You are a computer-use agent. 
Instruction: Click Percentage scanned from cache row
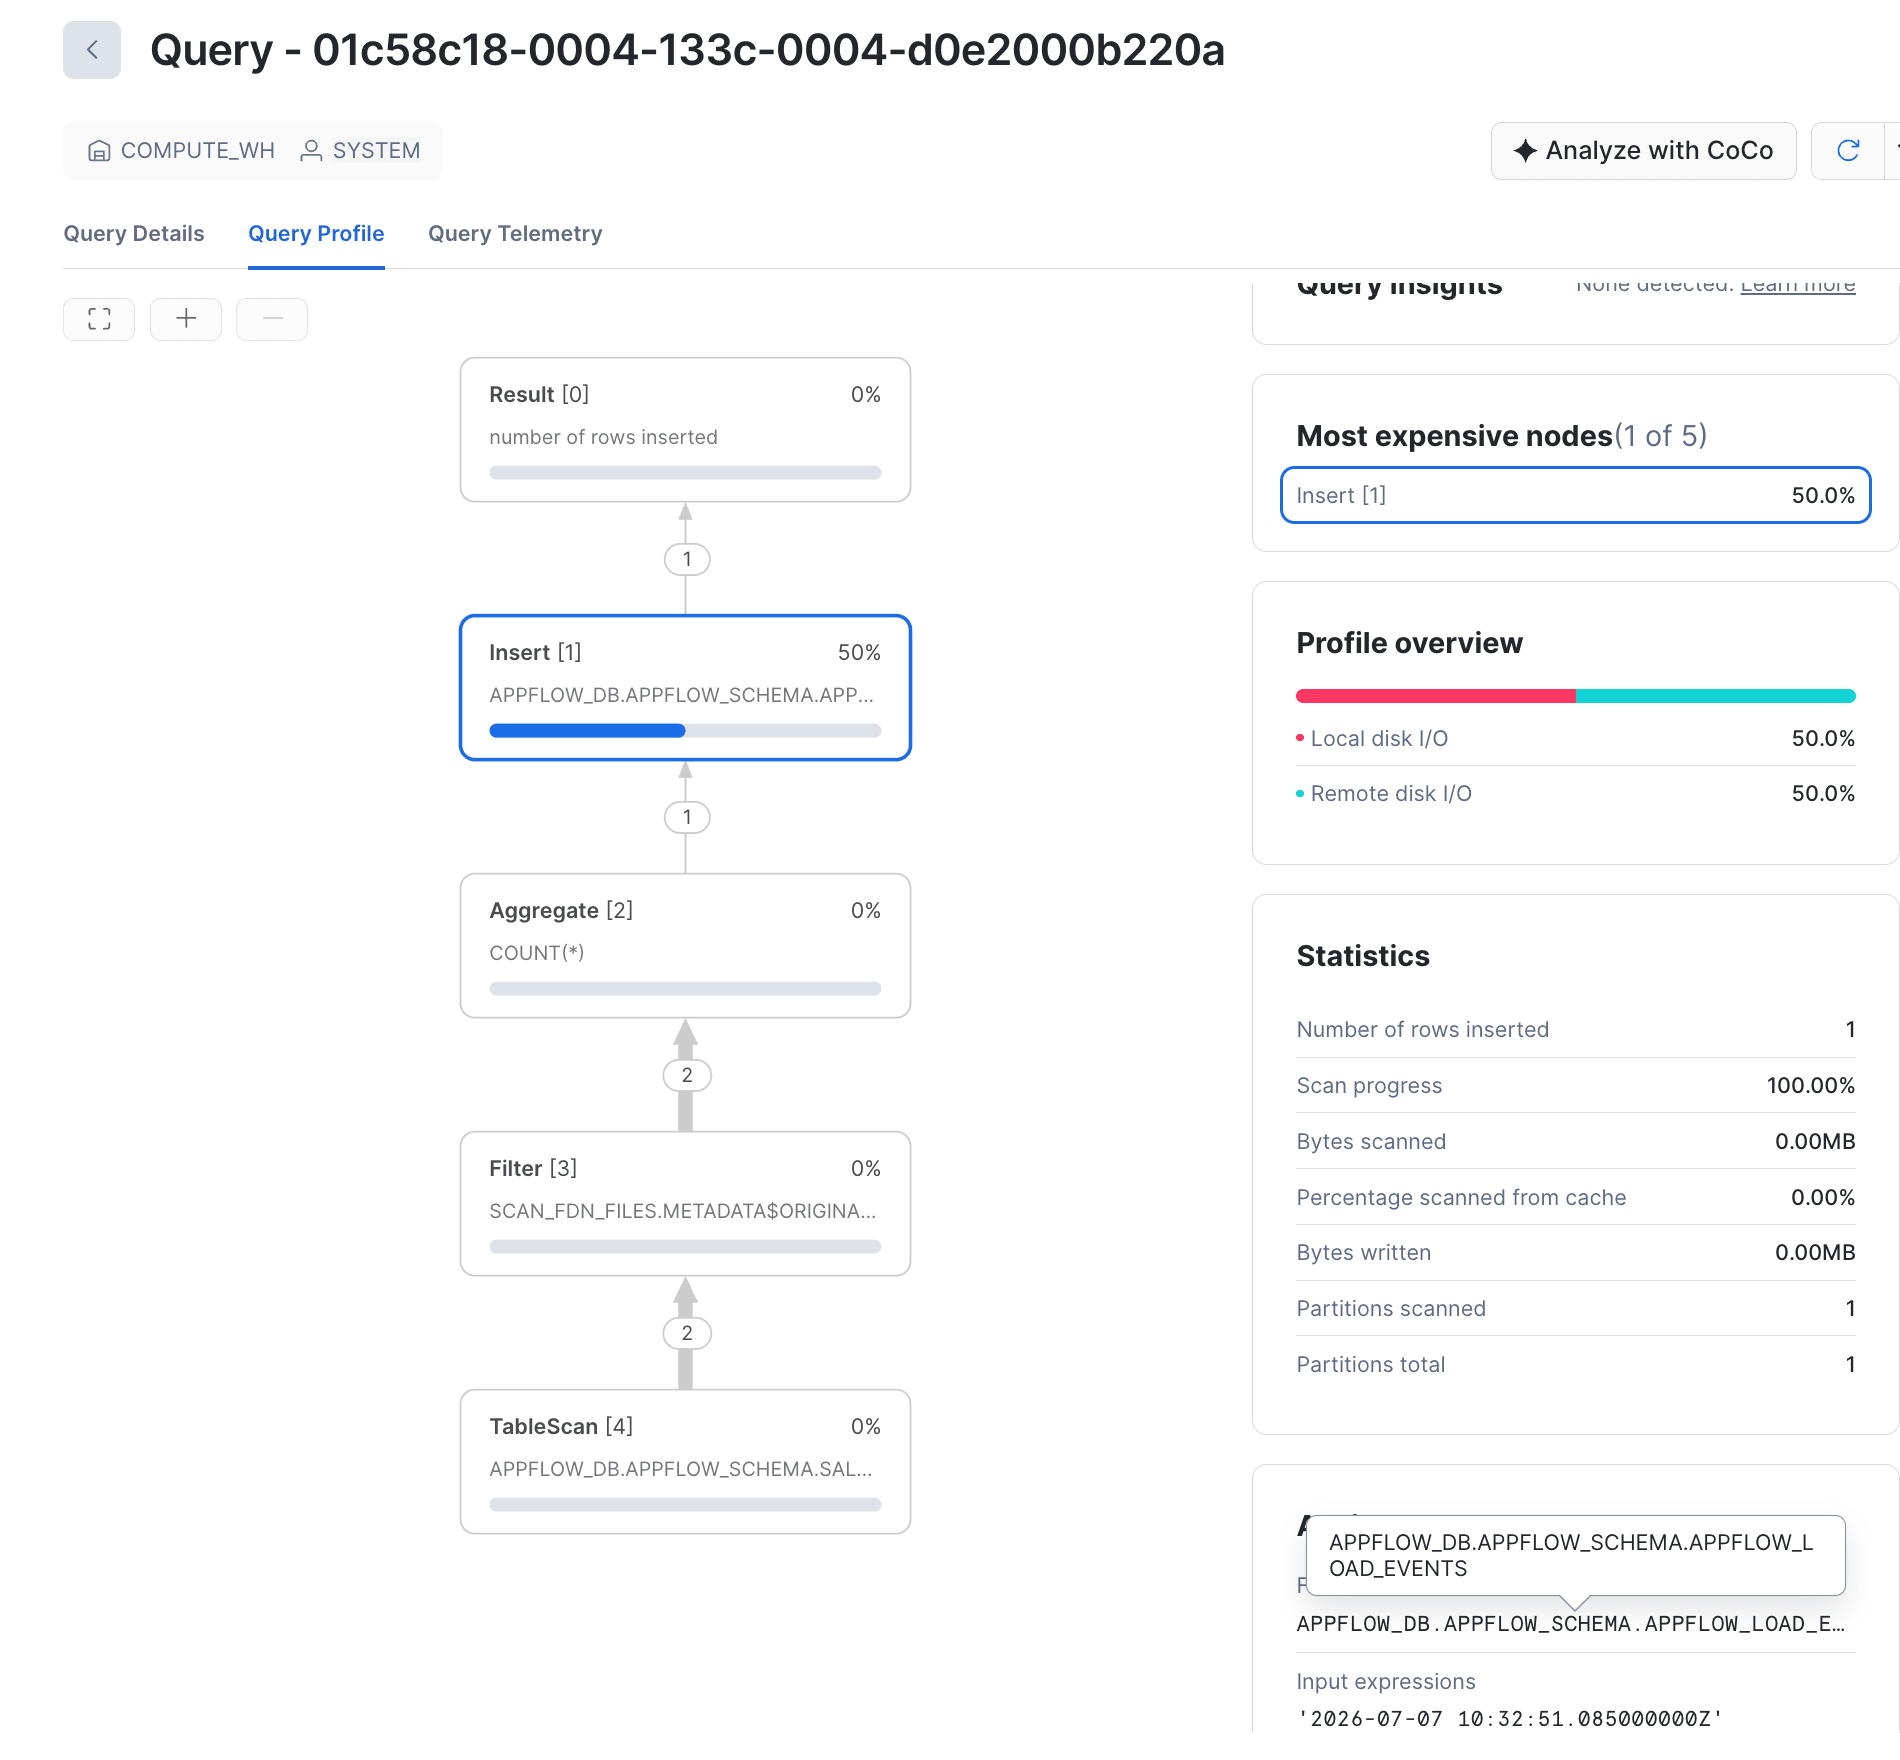pos(1576,1198)
